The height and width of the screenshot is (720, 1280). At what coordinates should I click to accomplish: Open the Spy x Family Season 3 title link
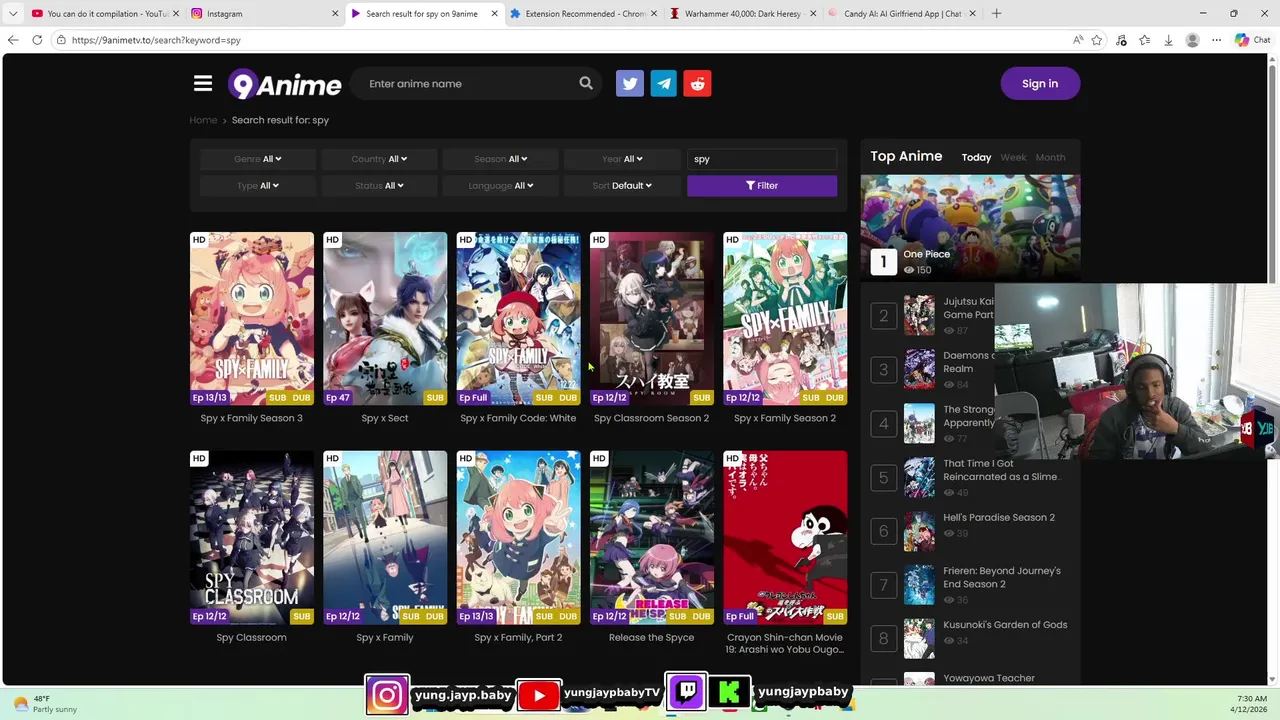251,418
